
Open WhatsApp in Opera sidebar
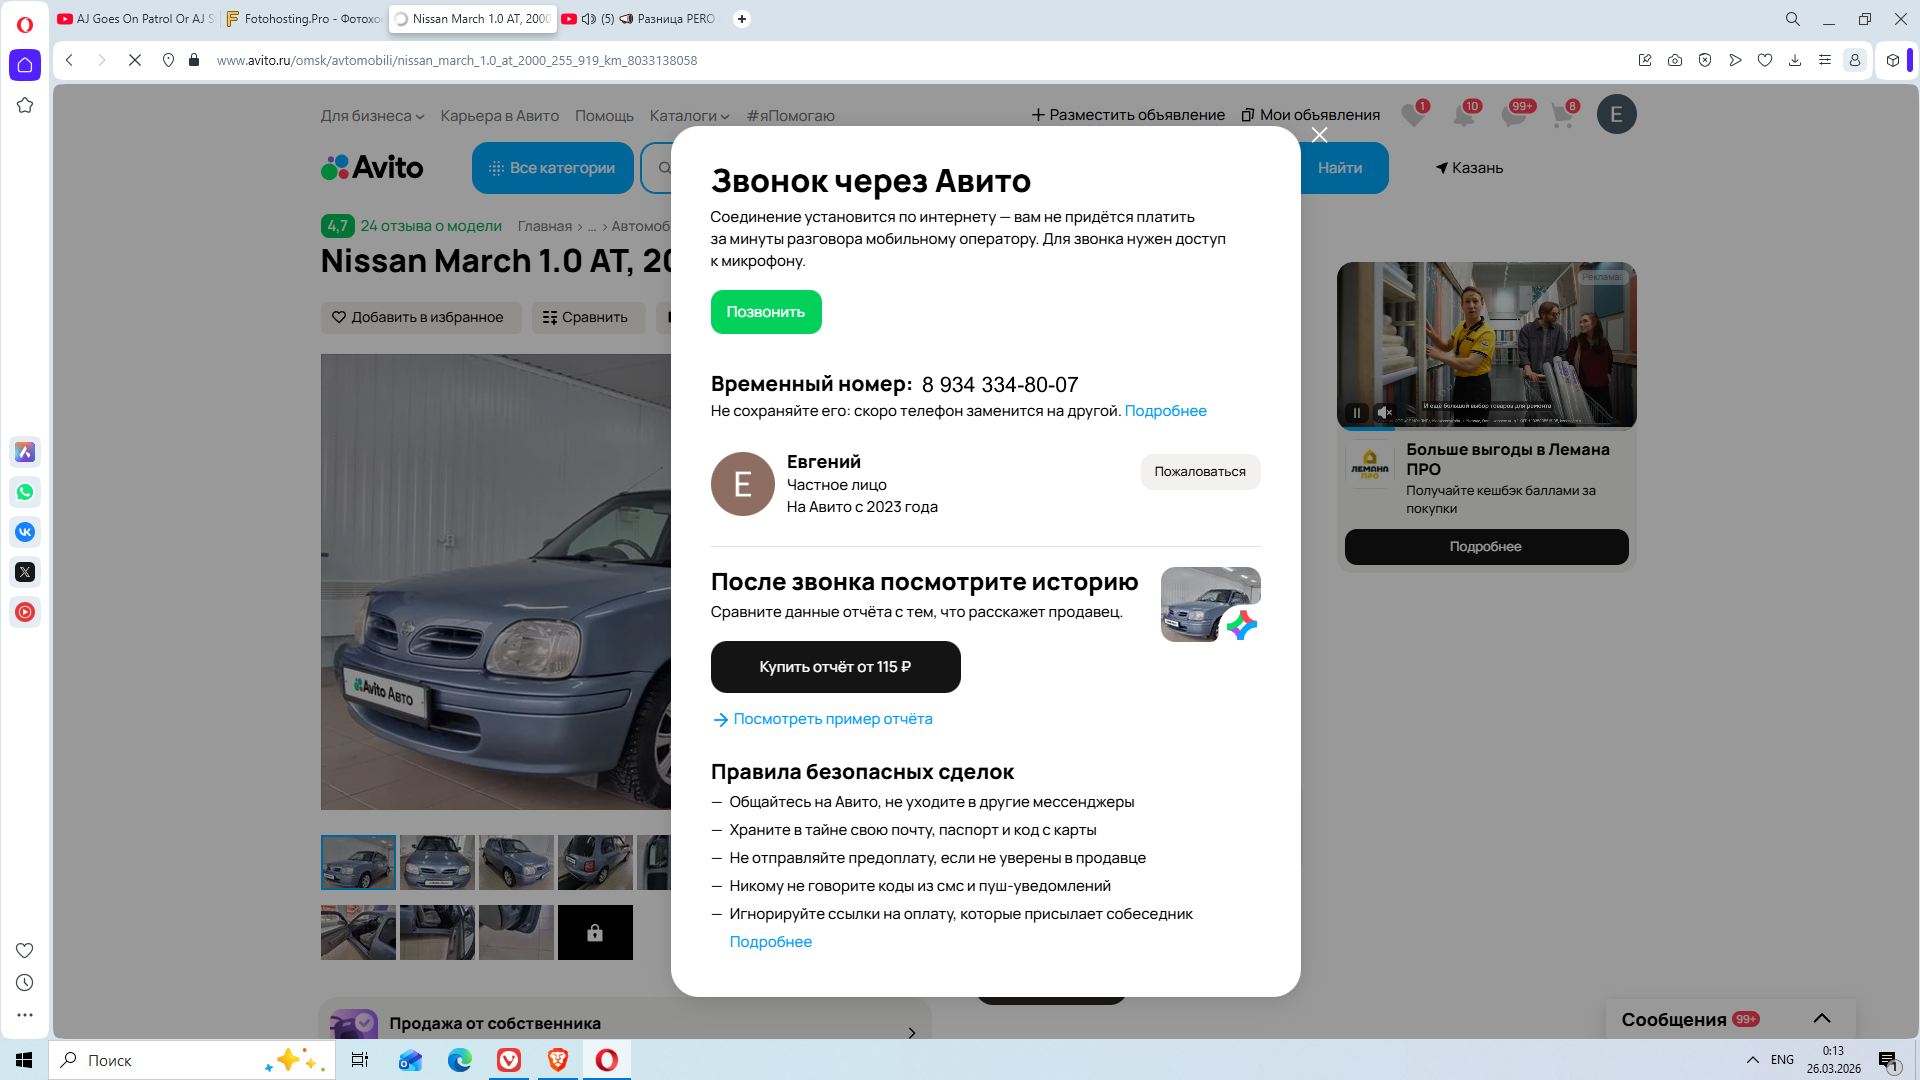(x=25, y=492)
